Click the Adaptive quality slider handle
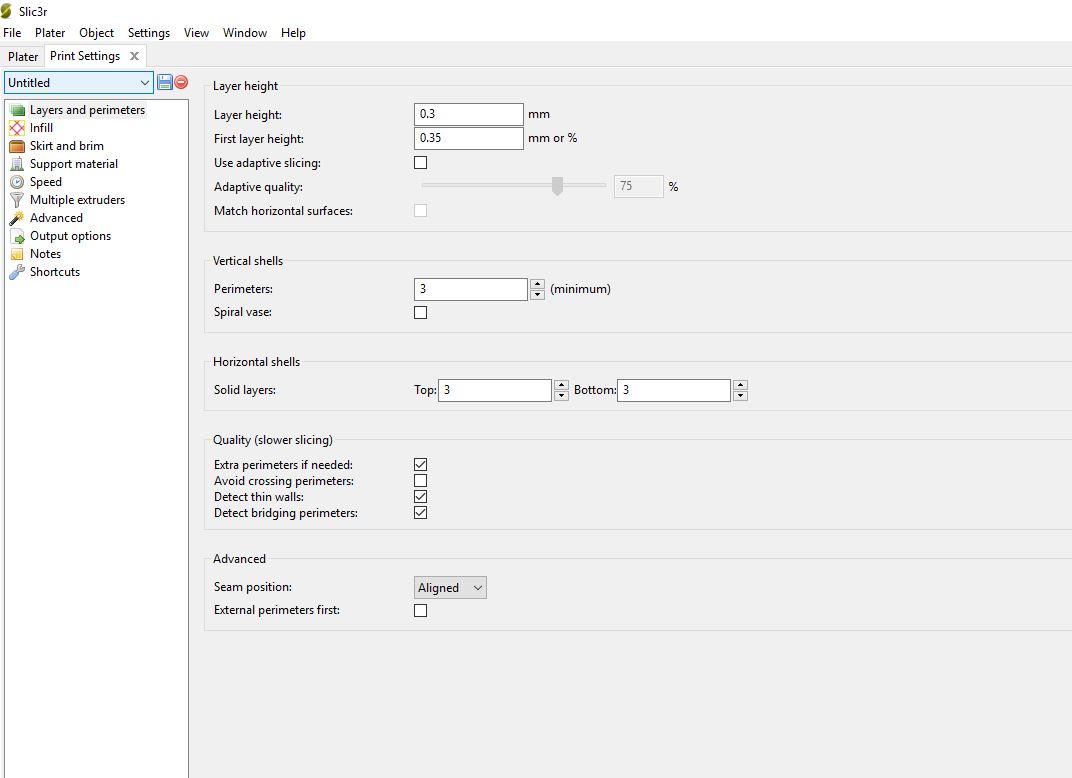The width and height of the screenshot is (1072, 778). tap(557, 186)
